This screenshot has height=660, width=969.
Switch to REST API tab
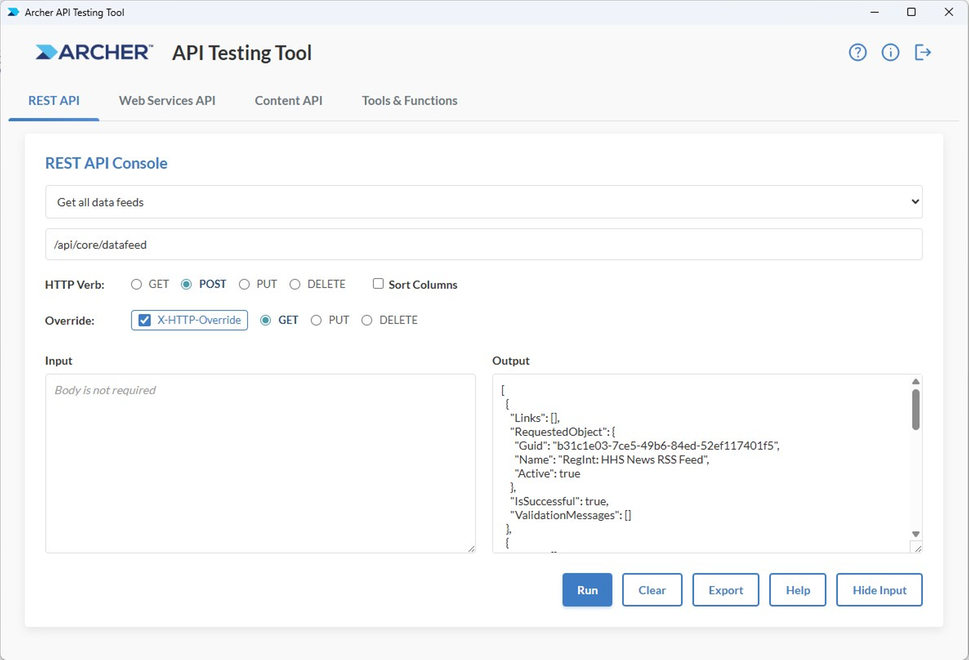[x=54, y=101]
